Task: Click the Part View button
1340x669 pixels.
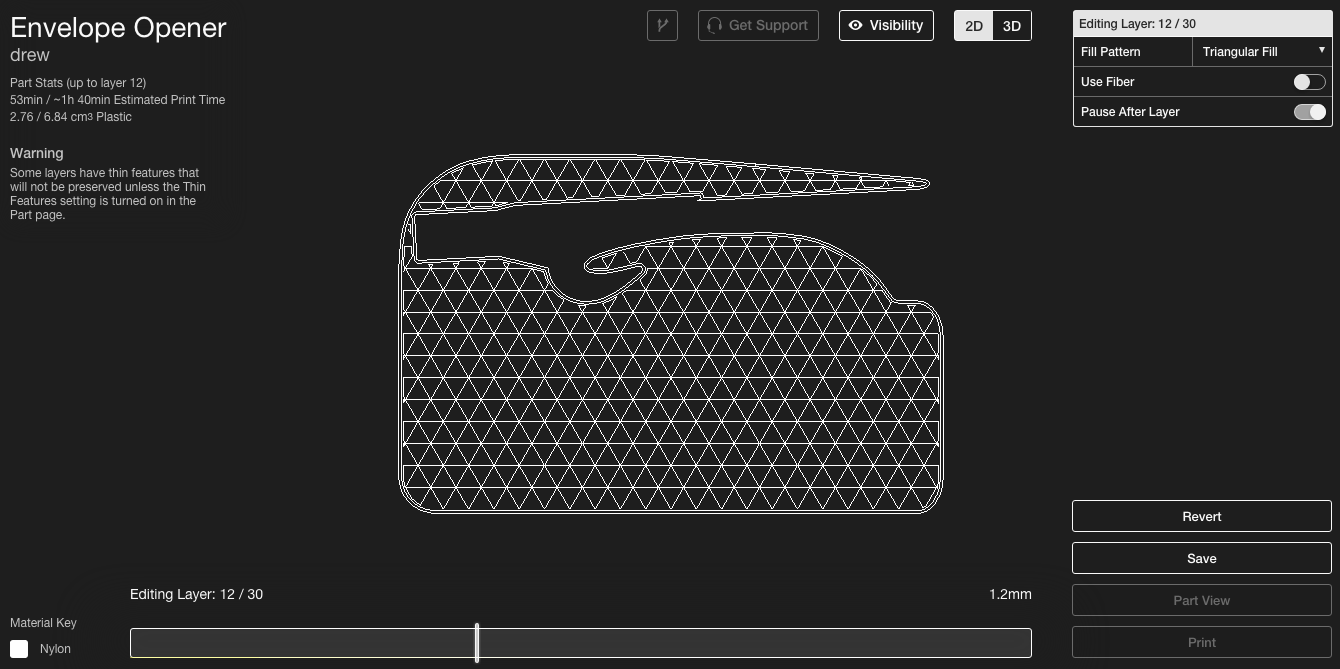Action: coord(1201,600)
